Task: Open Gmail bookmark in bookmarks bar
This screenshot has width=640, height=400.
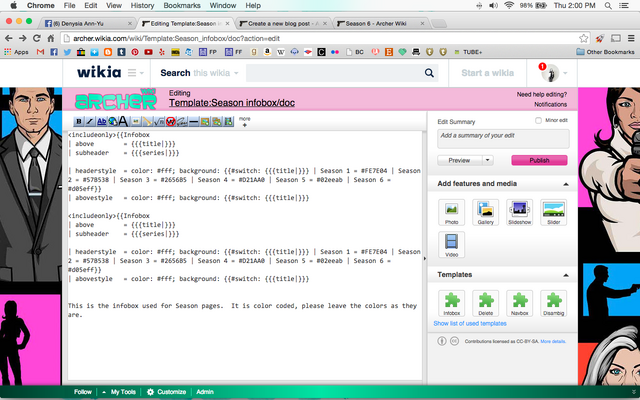Action: (x=40, y=52)
